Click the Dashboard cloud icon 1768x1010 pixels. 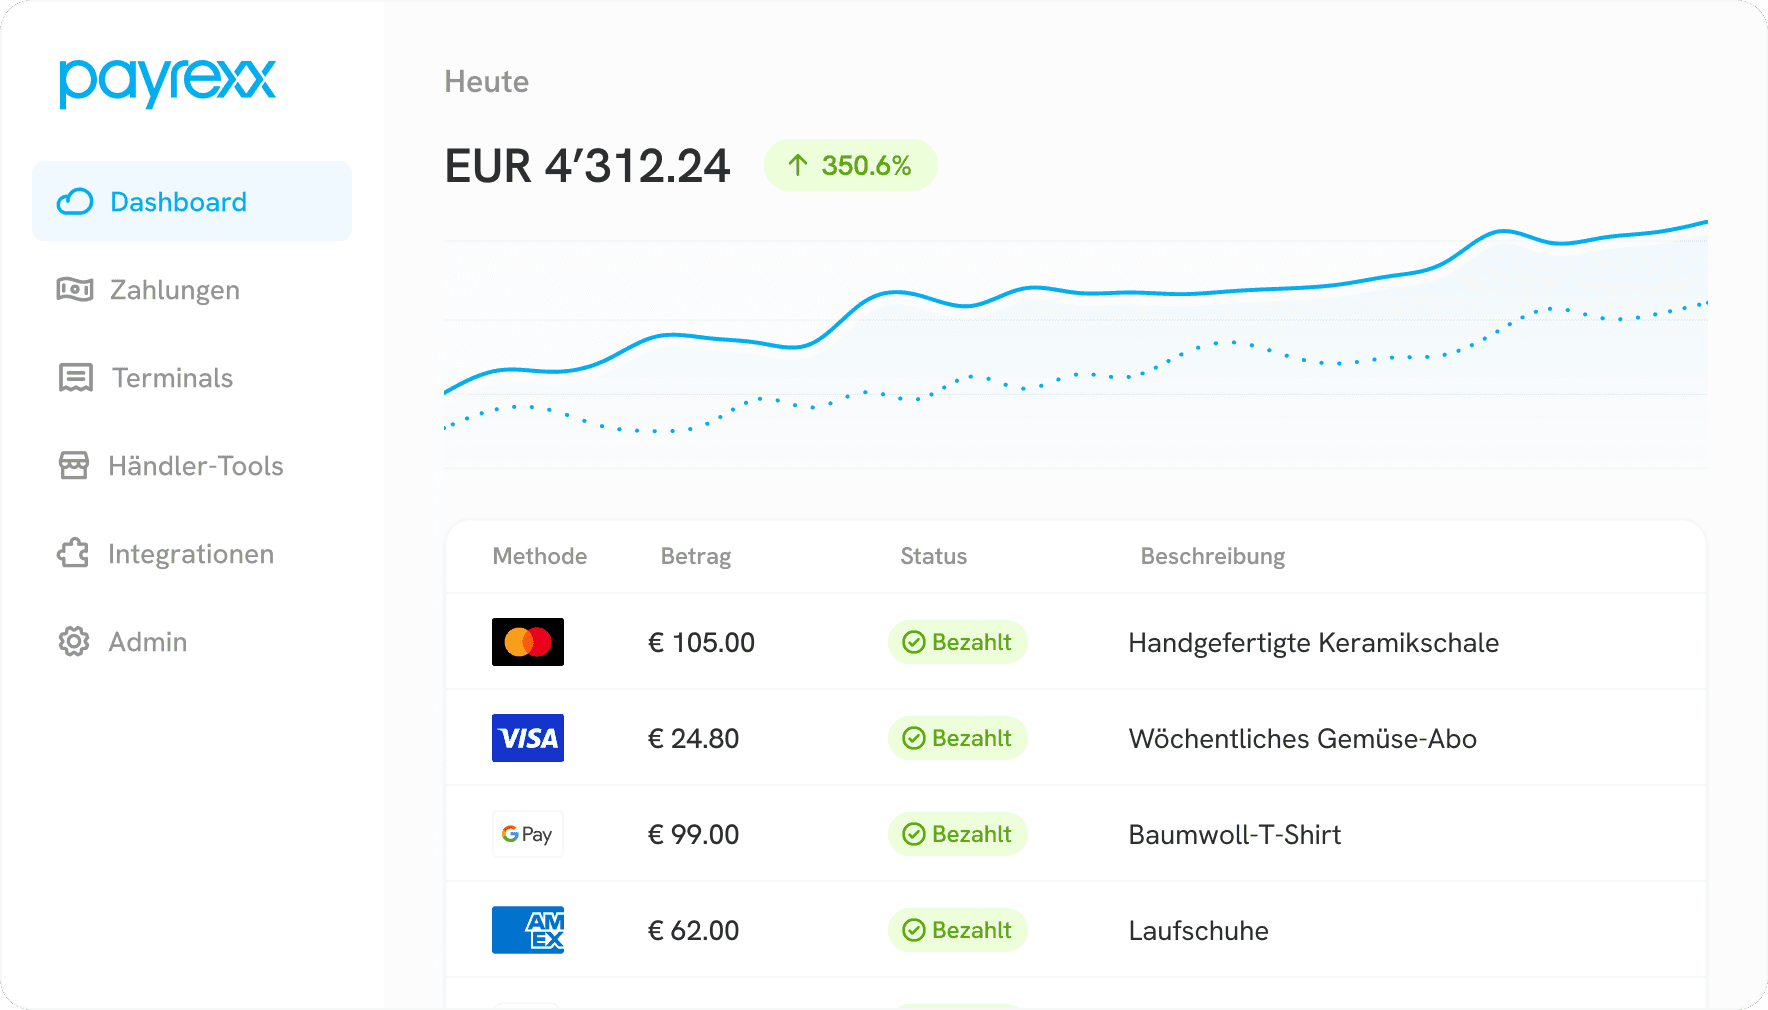75,202
